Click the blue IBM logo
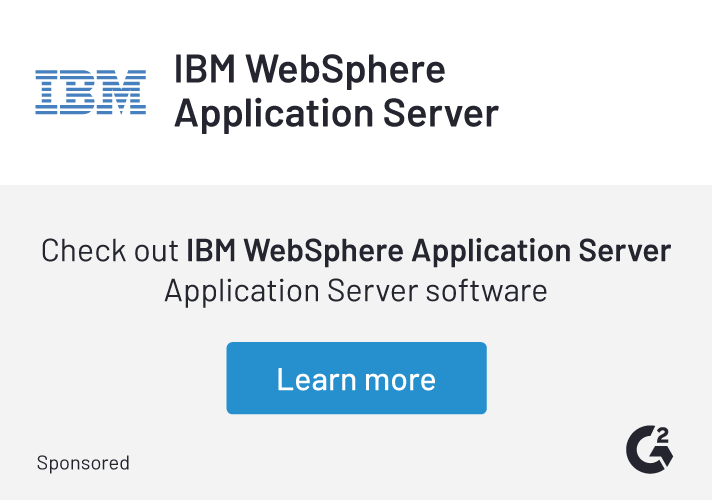The height and width of the screenshot is (500, 712). click(90, 92)
